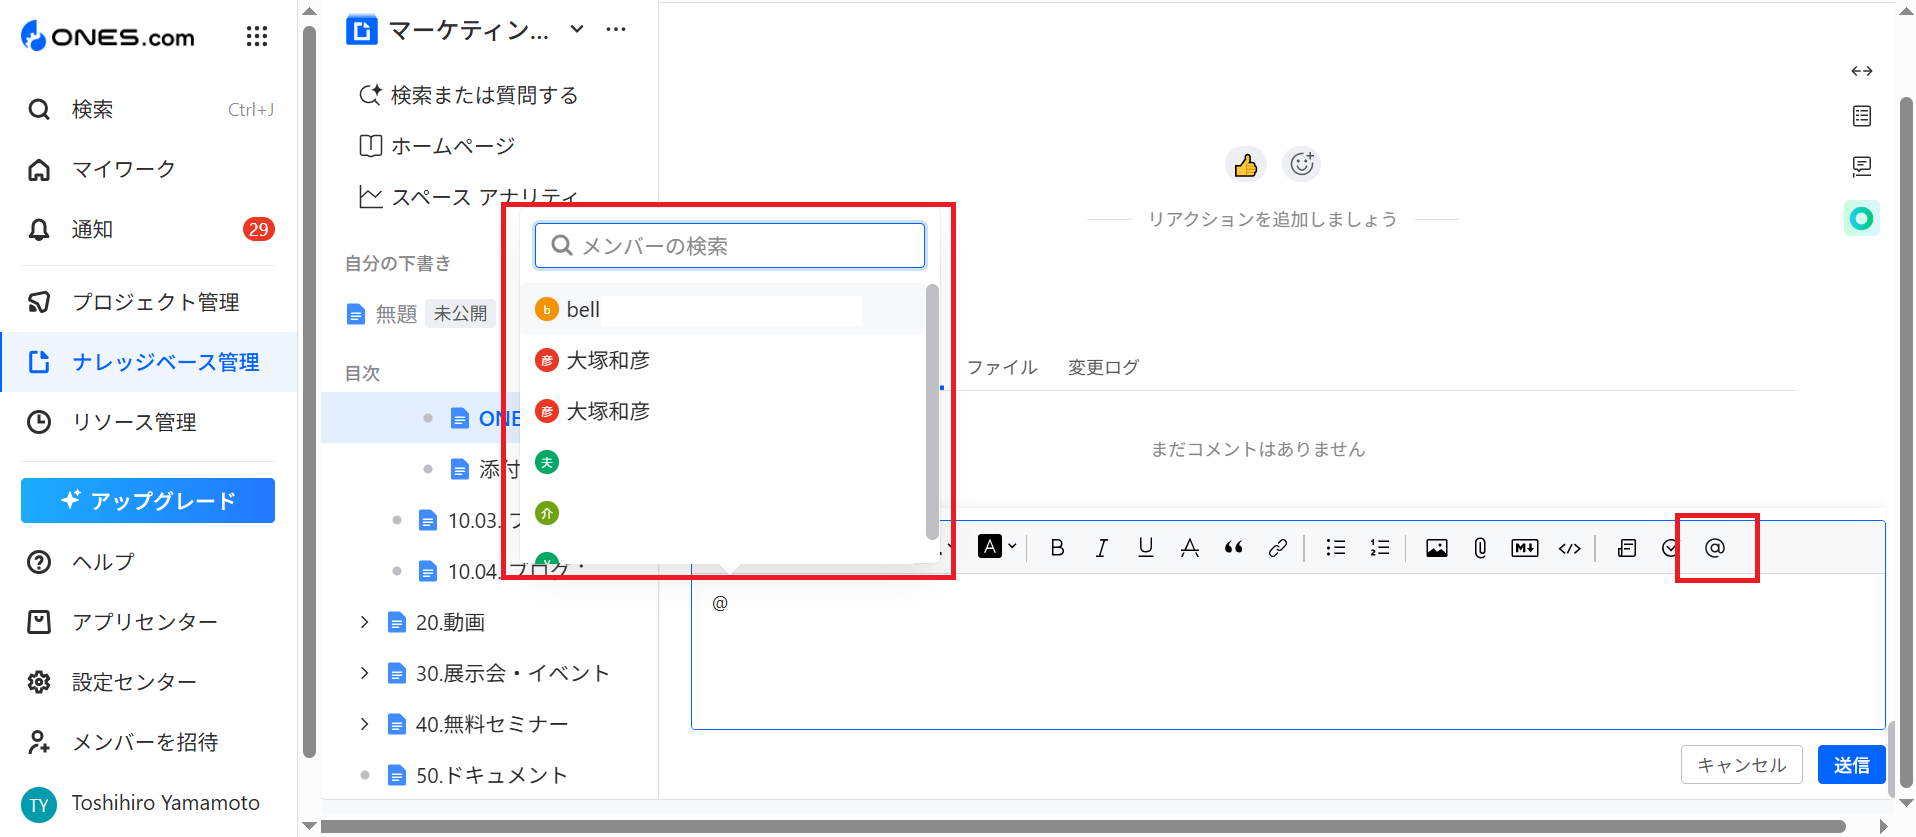Open Notifications (通知)

pyautogui.click(x=150, y=229)
